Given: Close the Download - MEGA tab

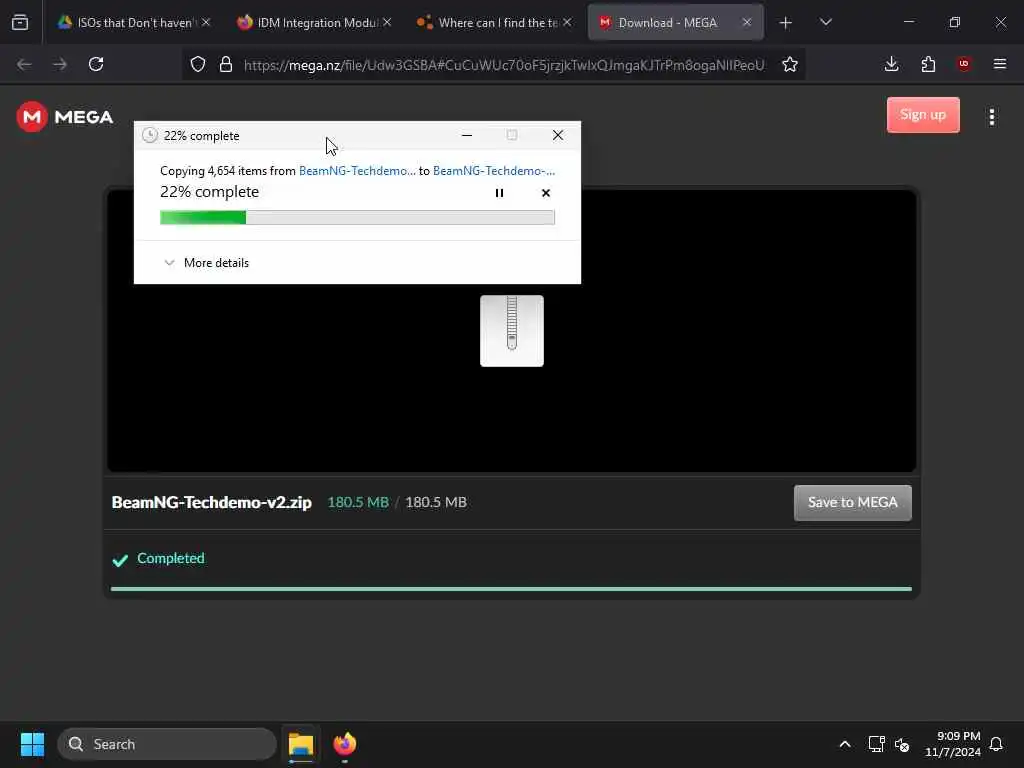Looking at the screenshot, I should click(746, 22).
